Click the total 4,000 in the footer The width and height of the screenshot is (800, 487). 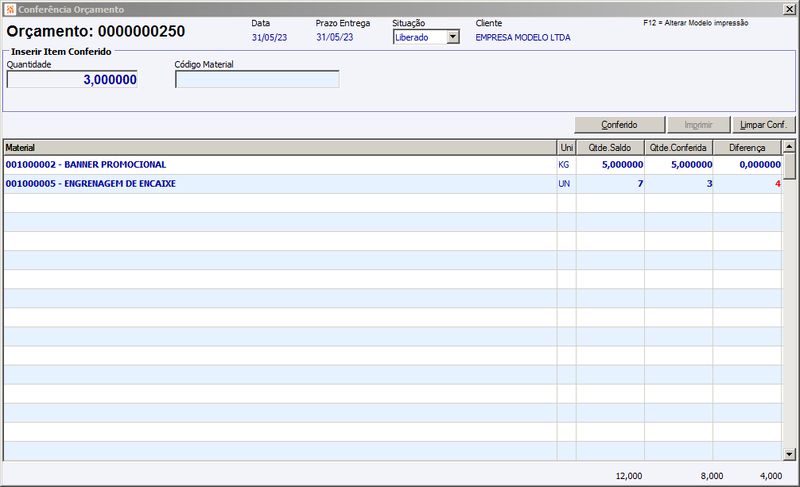[771, 476]
